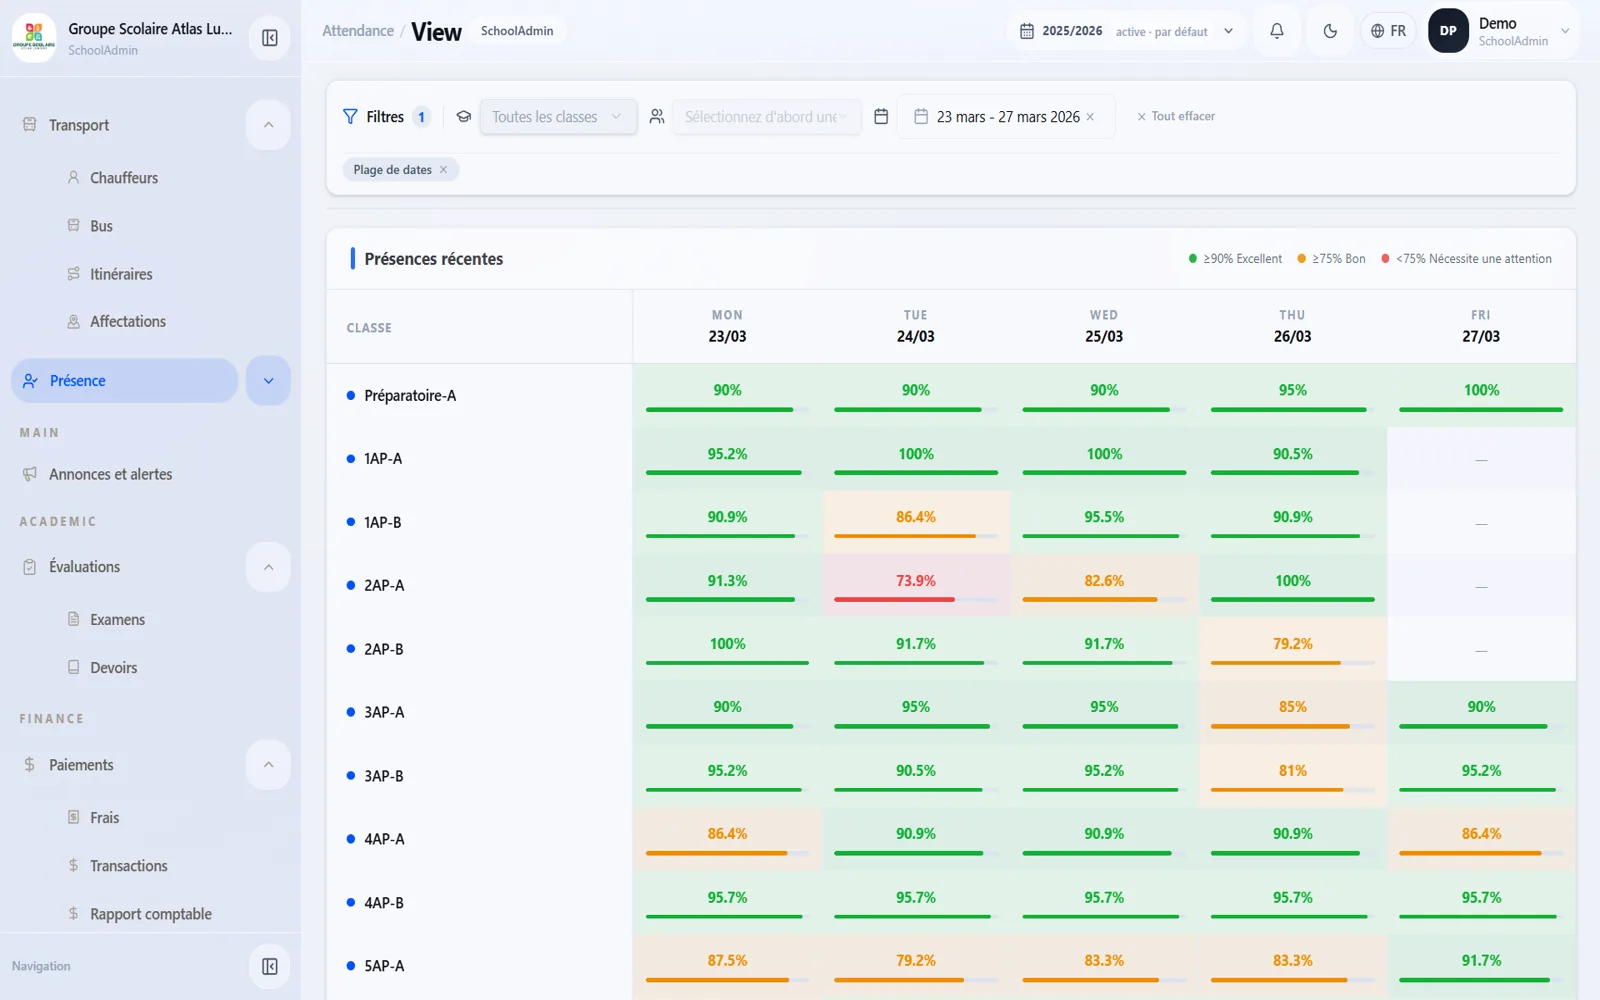Remove the Plage de dates filter chip
The image size is (1600, 1000).
pyautogui.click(x=444, y=170)
